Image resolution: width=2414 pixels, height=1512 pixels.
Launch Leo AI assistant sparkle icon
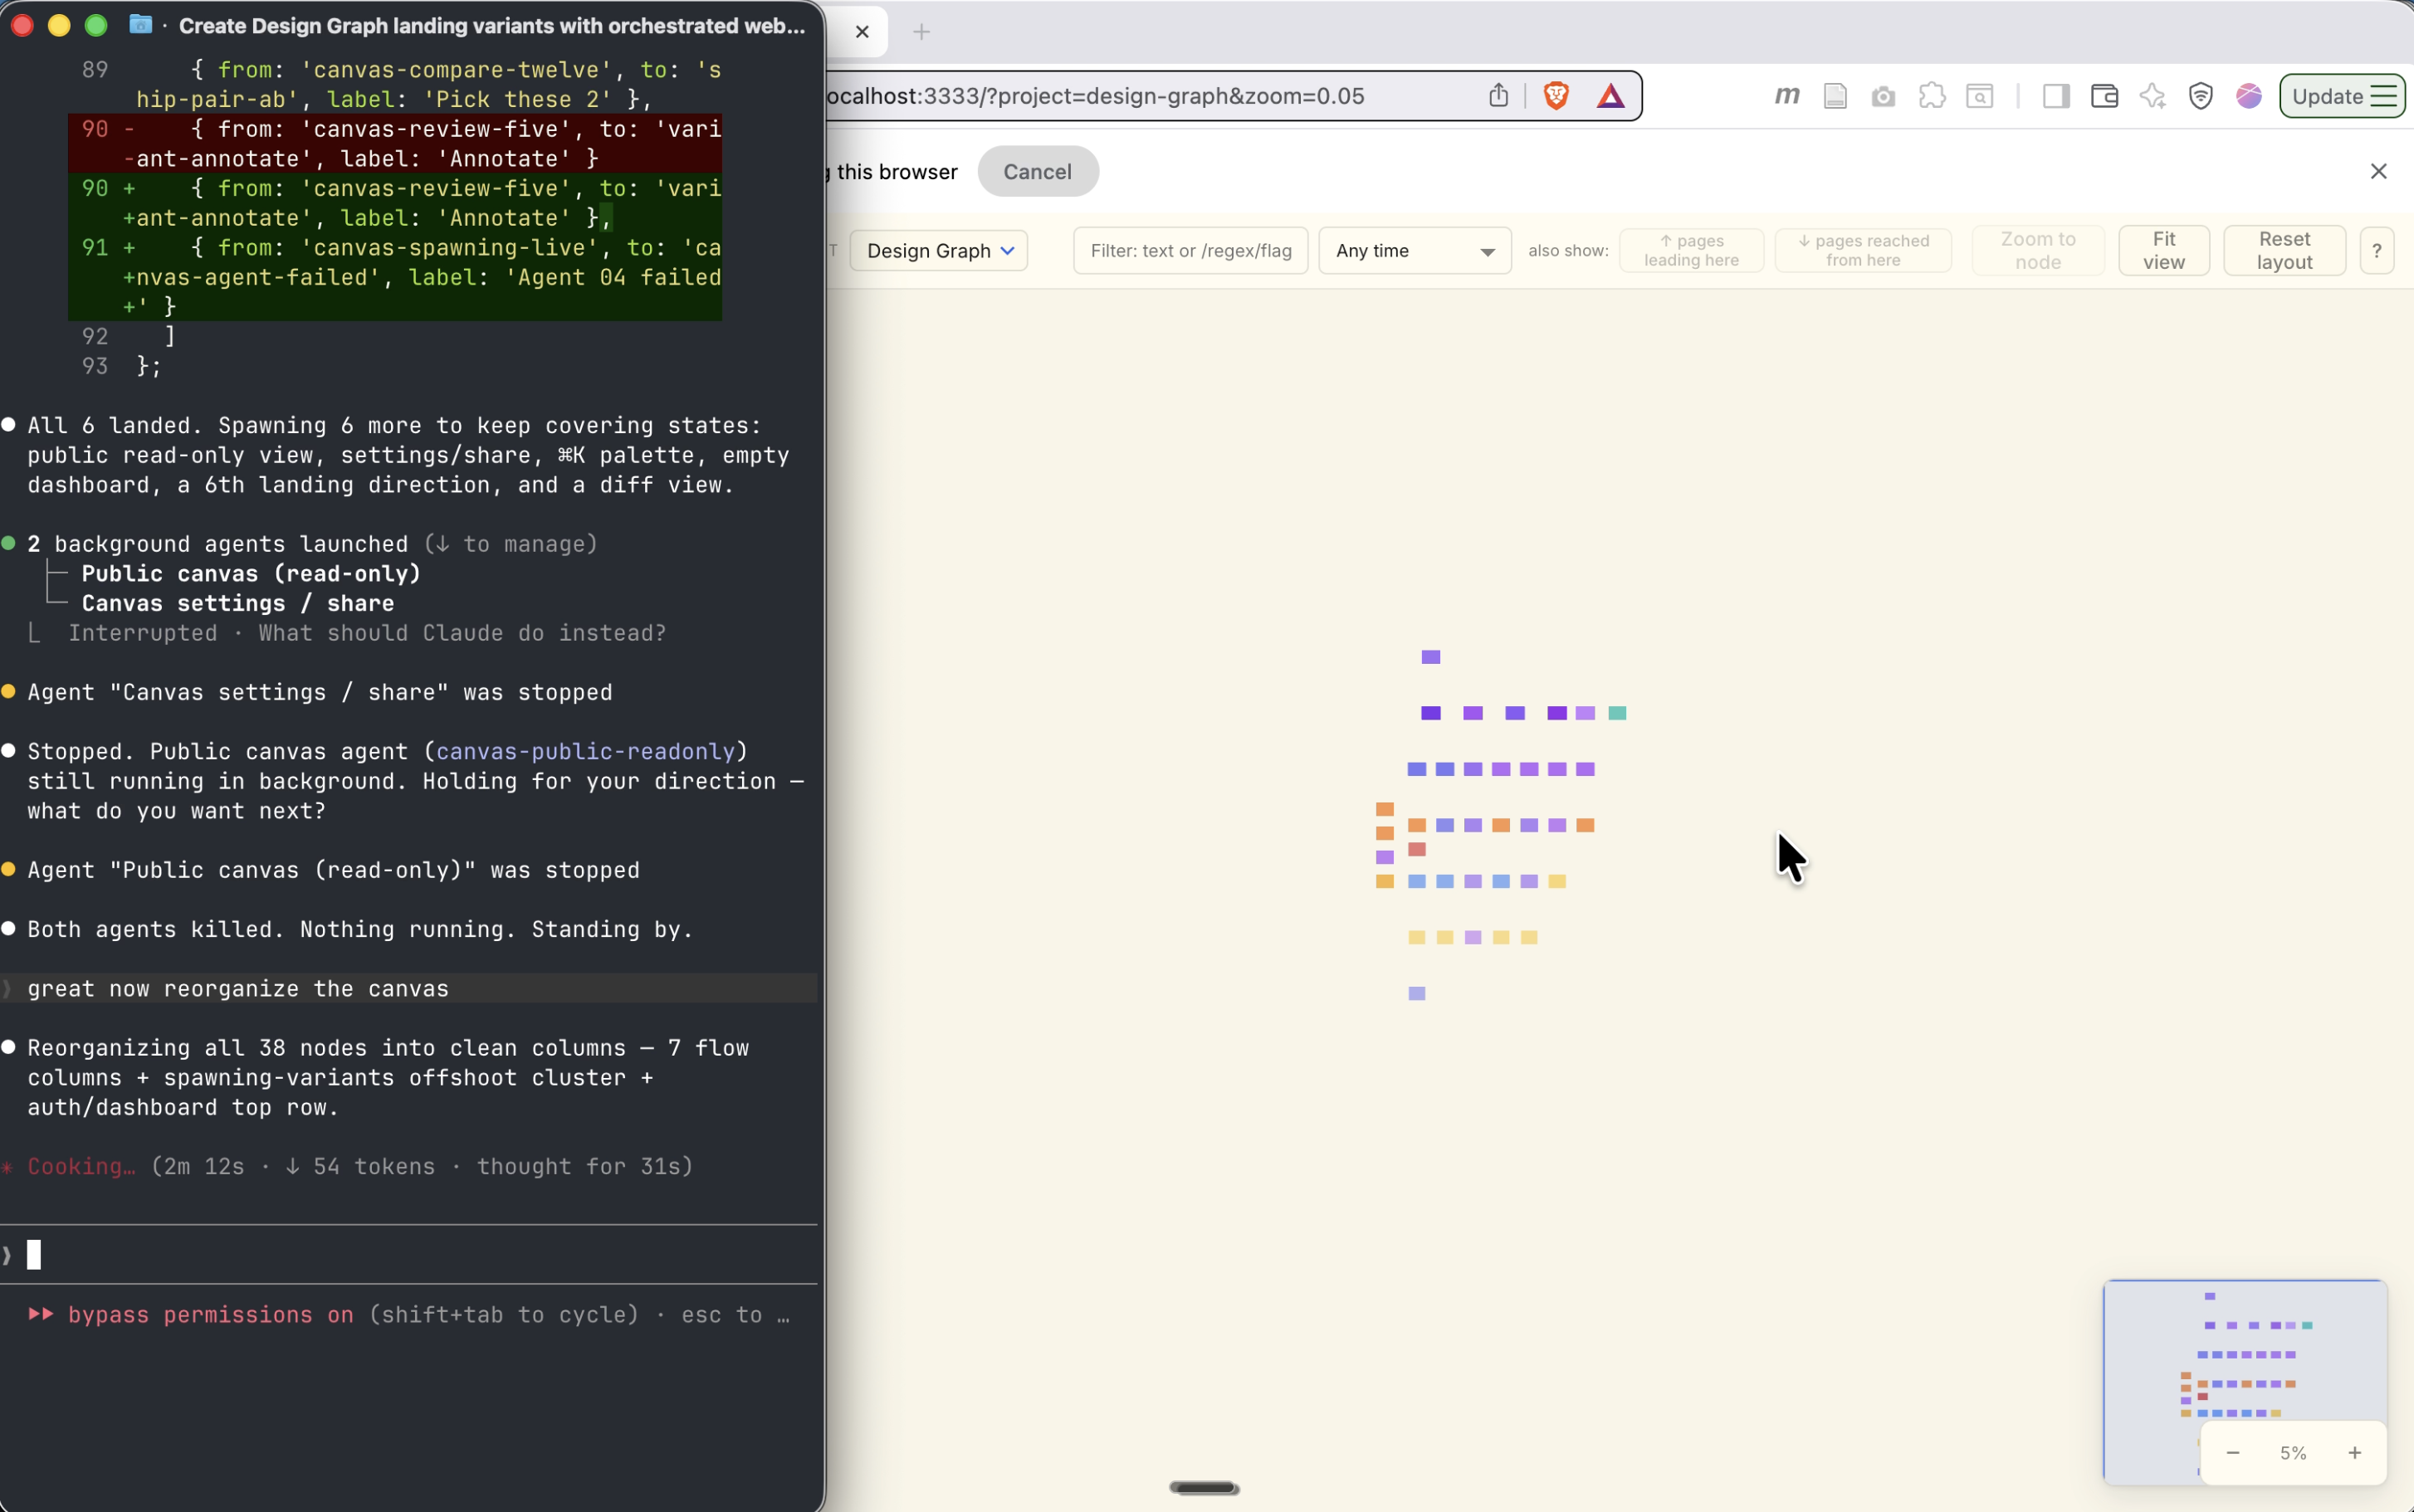click(x=2153, y=96)
